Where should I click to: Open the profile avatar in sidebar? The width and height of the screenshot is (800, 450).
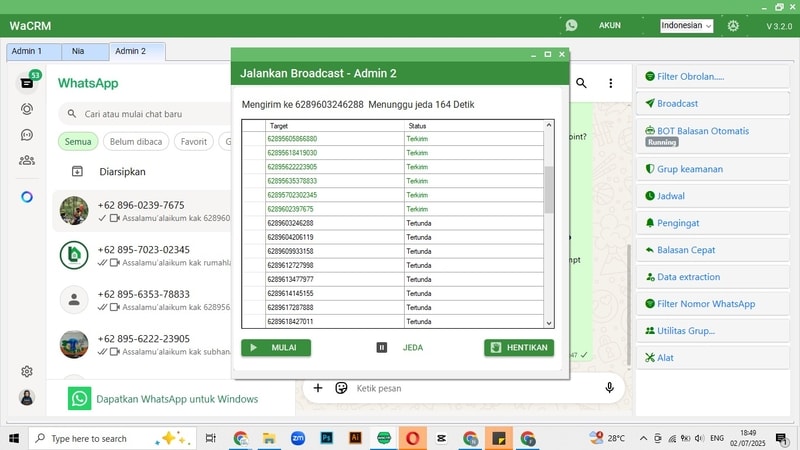pyautogui.click(x=27, y=397)
